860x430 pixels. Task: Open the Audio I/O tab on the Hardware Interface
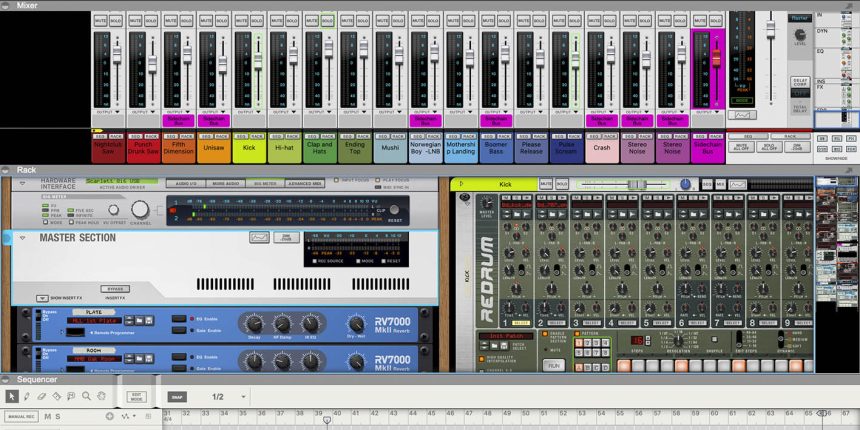185,184
